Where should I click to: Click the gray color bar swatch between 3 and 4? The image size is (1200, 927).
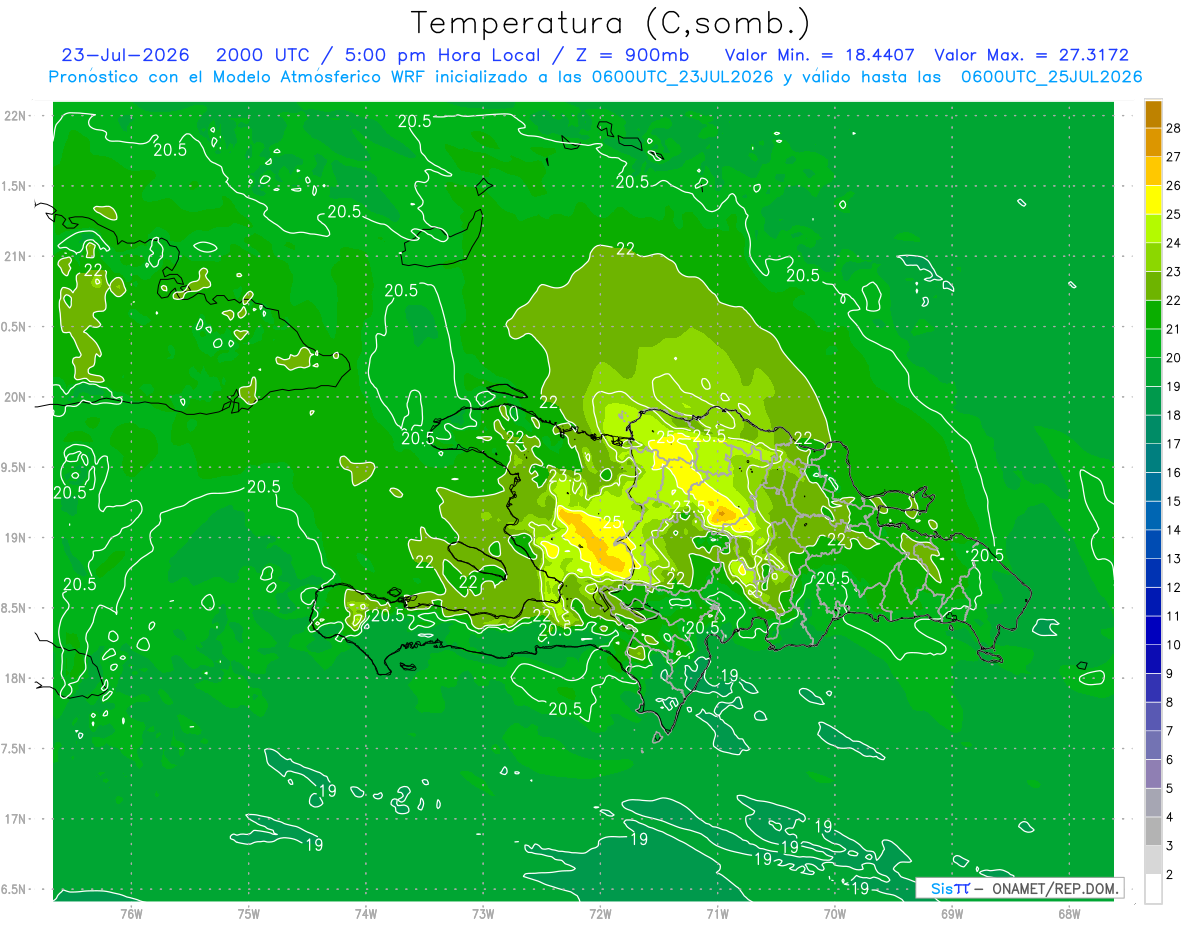pyautogui.click(x=1153, y=831)
